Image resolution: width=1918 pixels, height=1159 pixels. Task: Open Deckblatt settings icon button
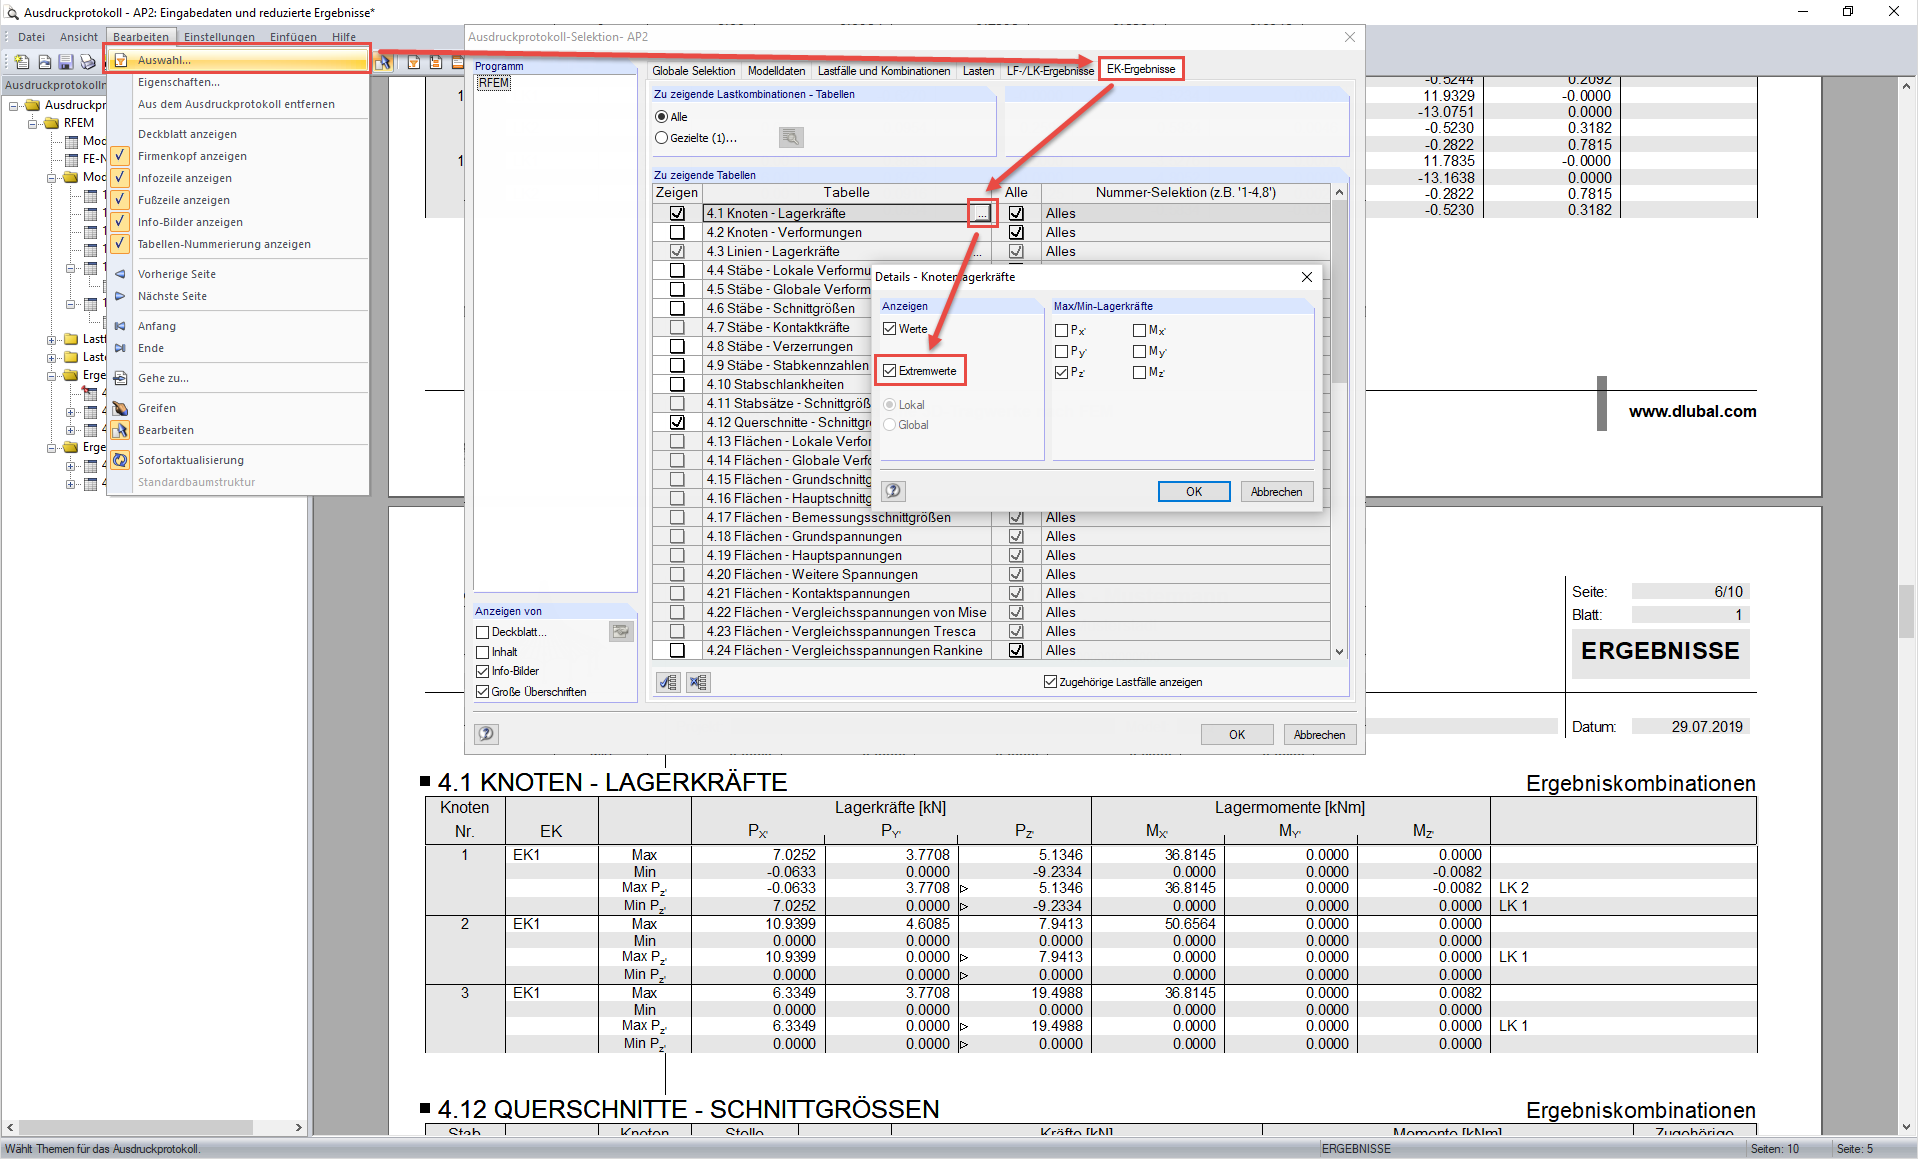621,632
